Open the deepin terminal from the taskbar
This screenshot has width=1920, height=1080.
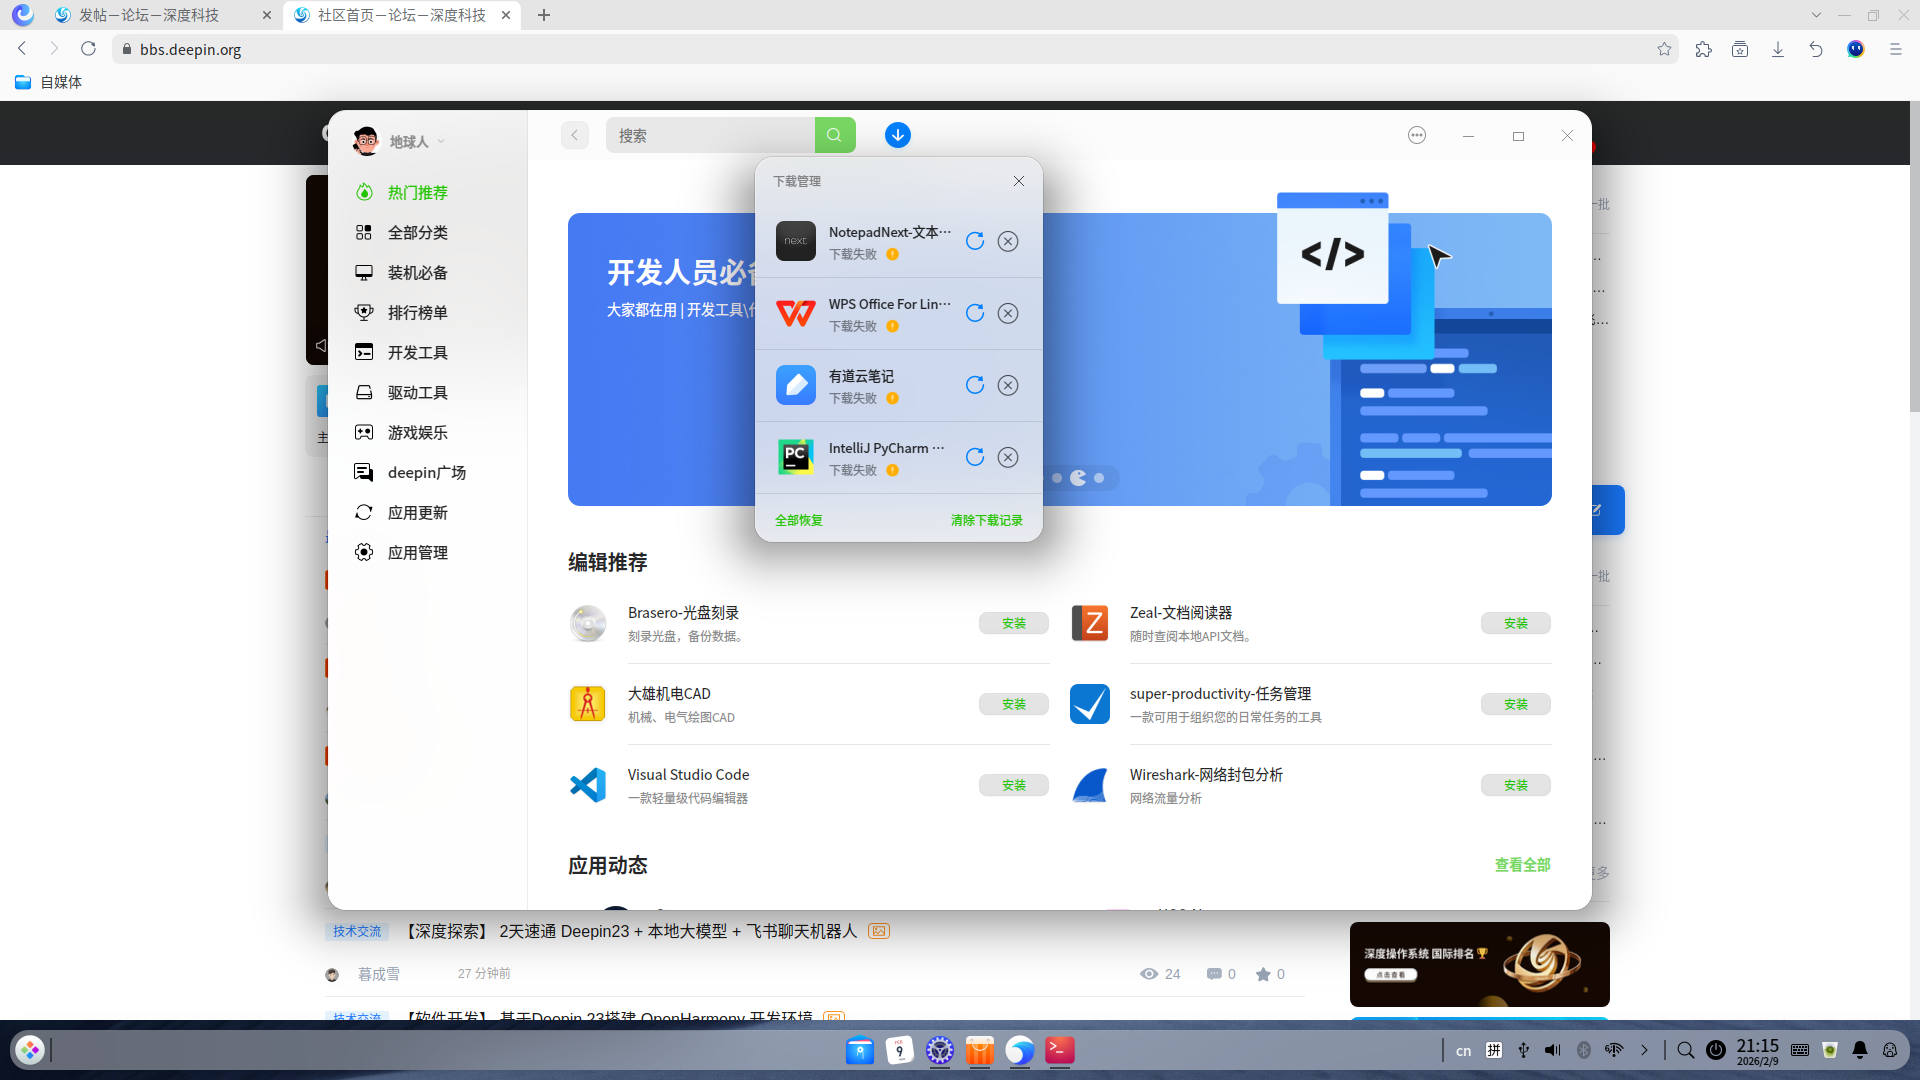pyautogui.click(x=1060, y=1051)
